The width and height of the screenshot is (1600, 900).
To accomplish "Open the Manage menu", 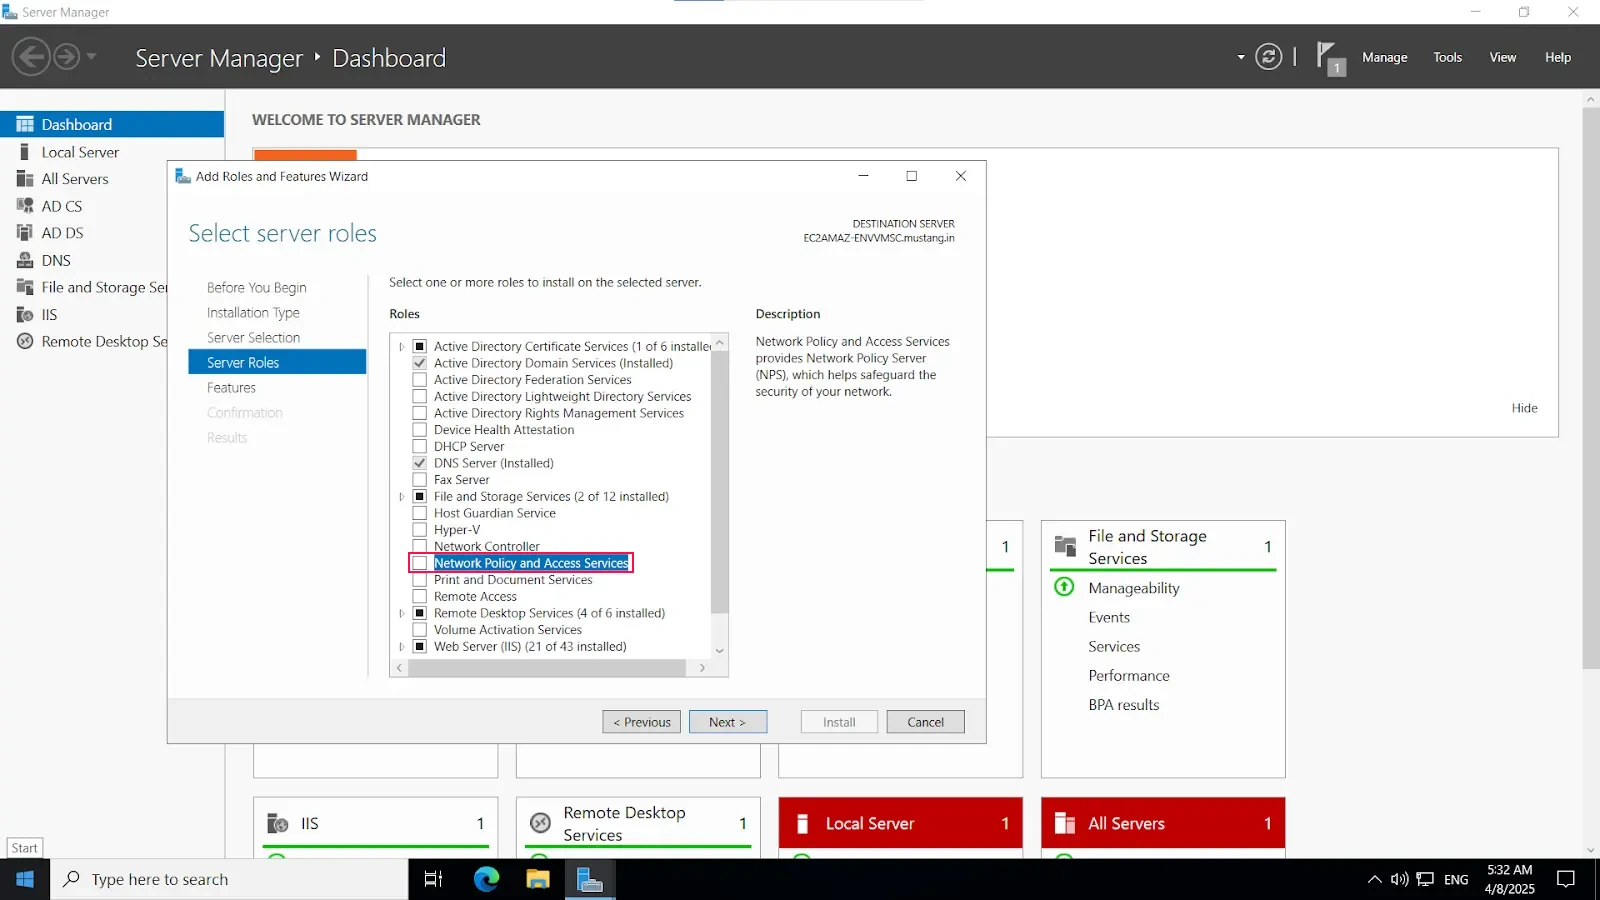I will tap(1385, 57).
